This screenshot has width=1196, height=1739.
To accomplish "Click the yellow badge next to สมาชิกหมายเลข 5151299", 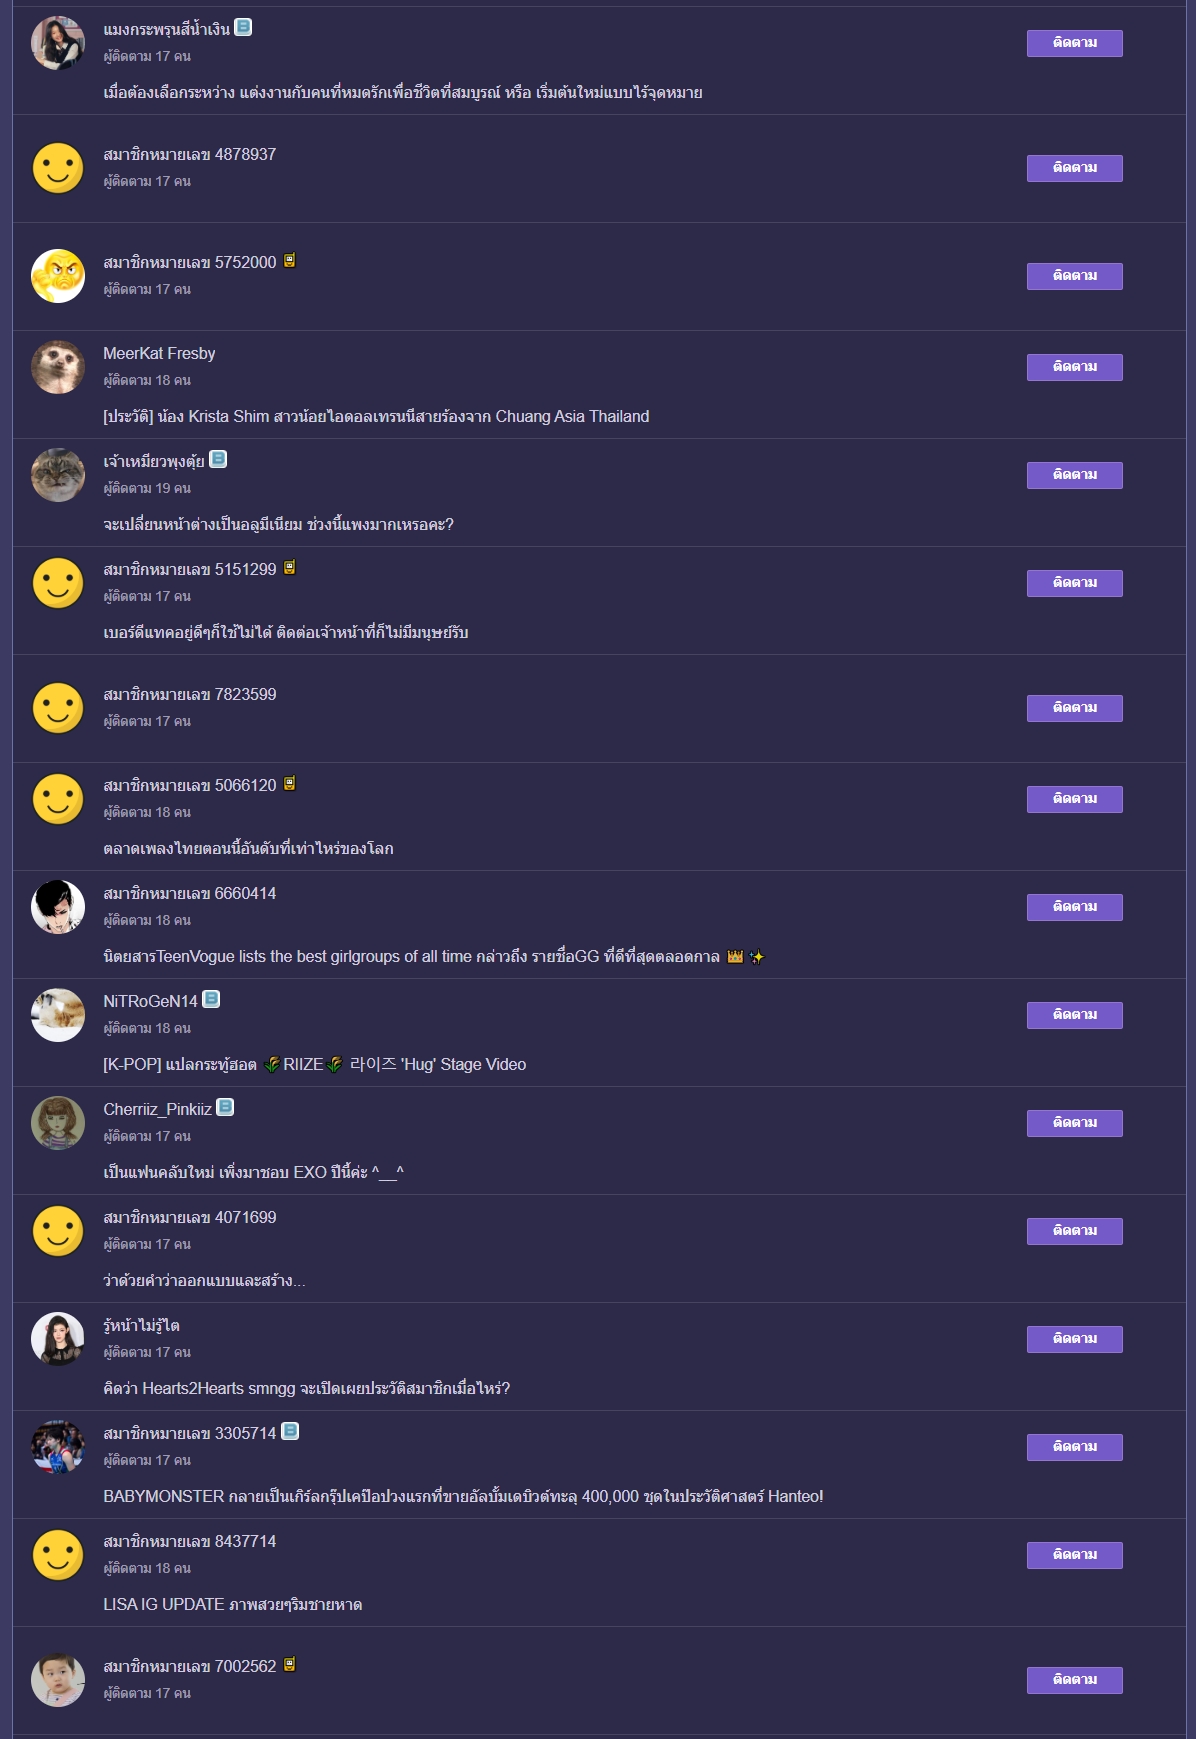I will (289, 568).
